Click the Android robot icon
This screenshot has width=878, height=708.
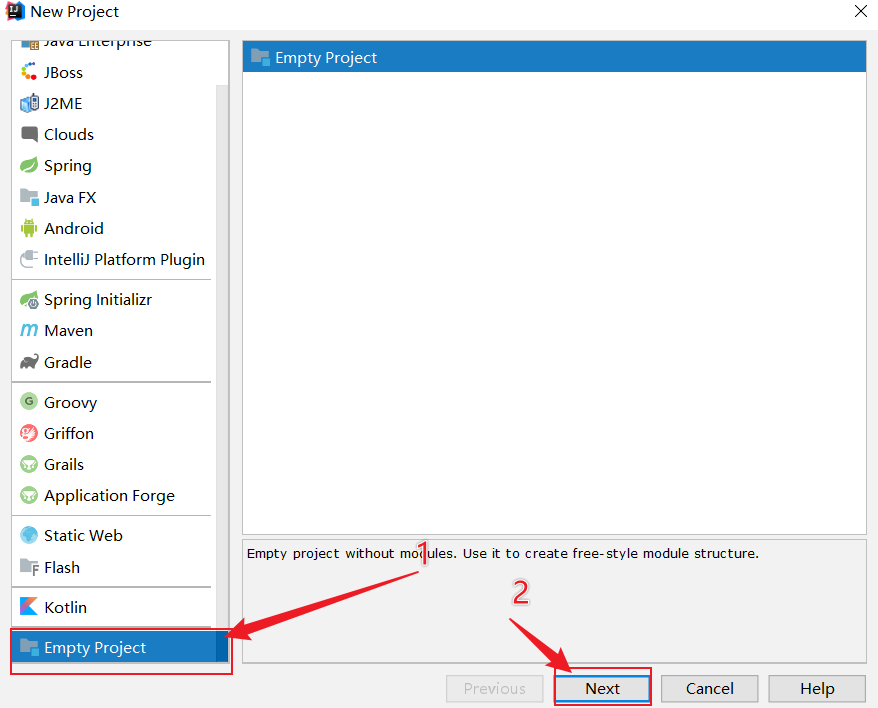tap(29, 229)
